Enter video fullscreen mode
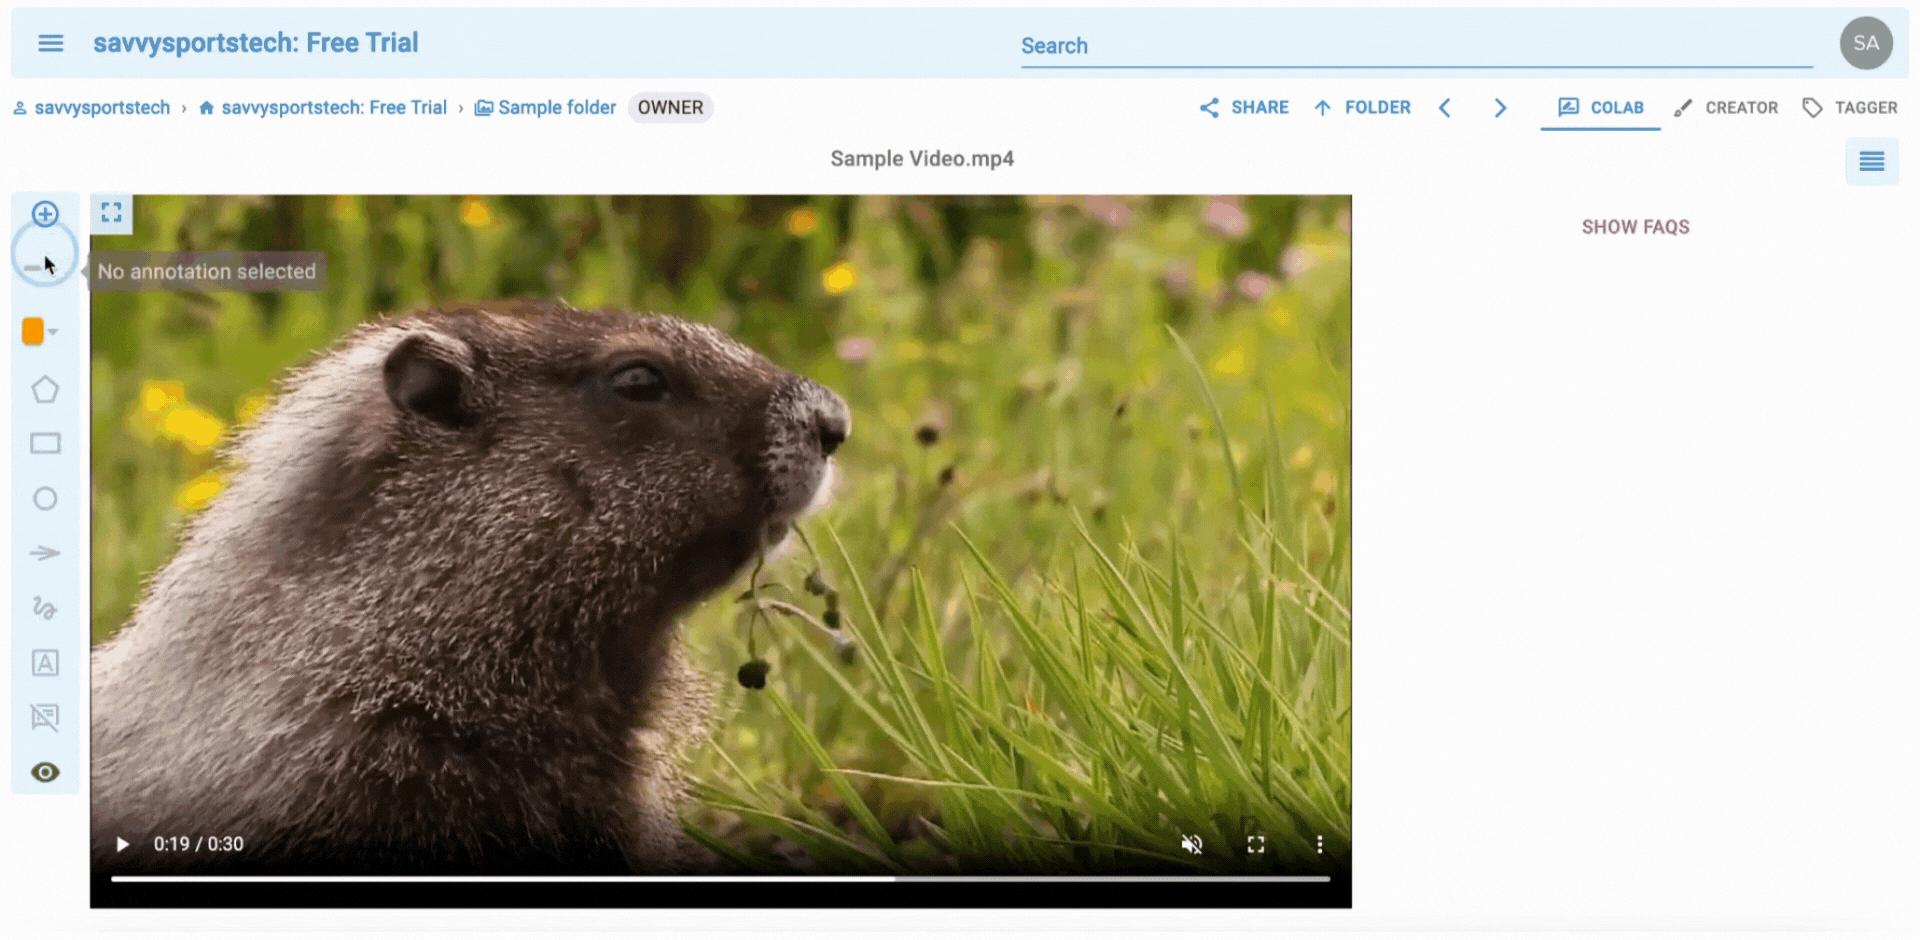The height and width of the screenshot is (940, 1920). click(x=1256, y=844)
